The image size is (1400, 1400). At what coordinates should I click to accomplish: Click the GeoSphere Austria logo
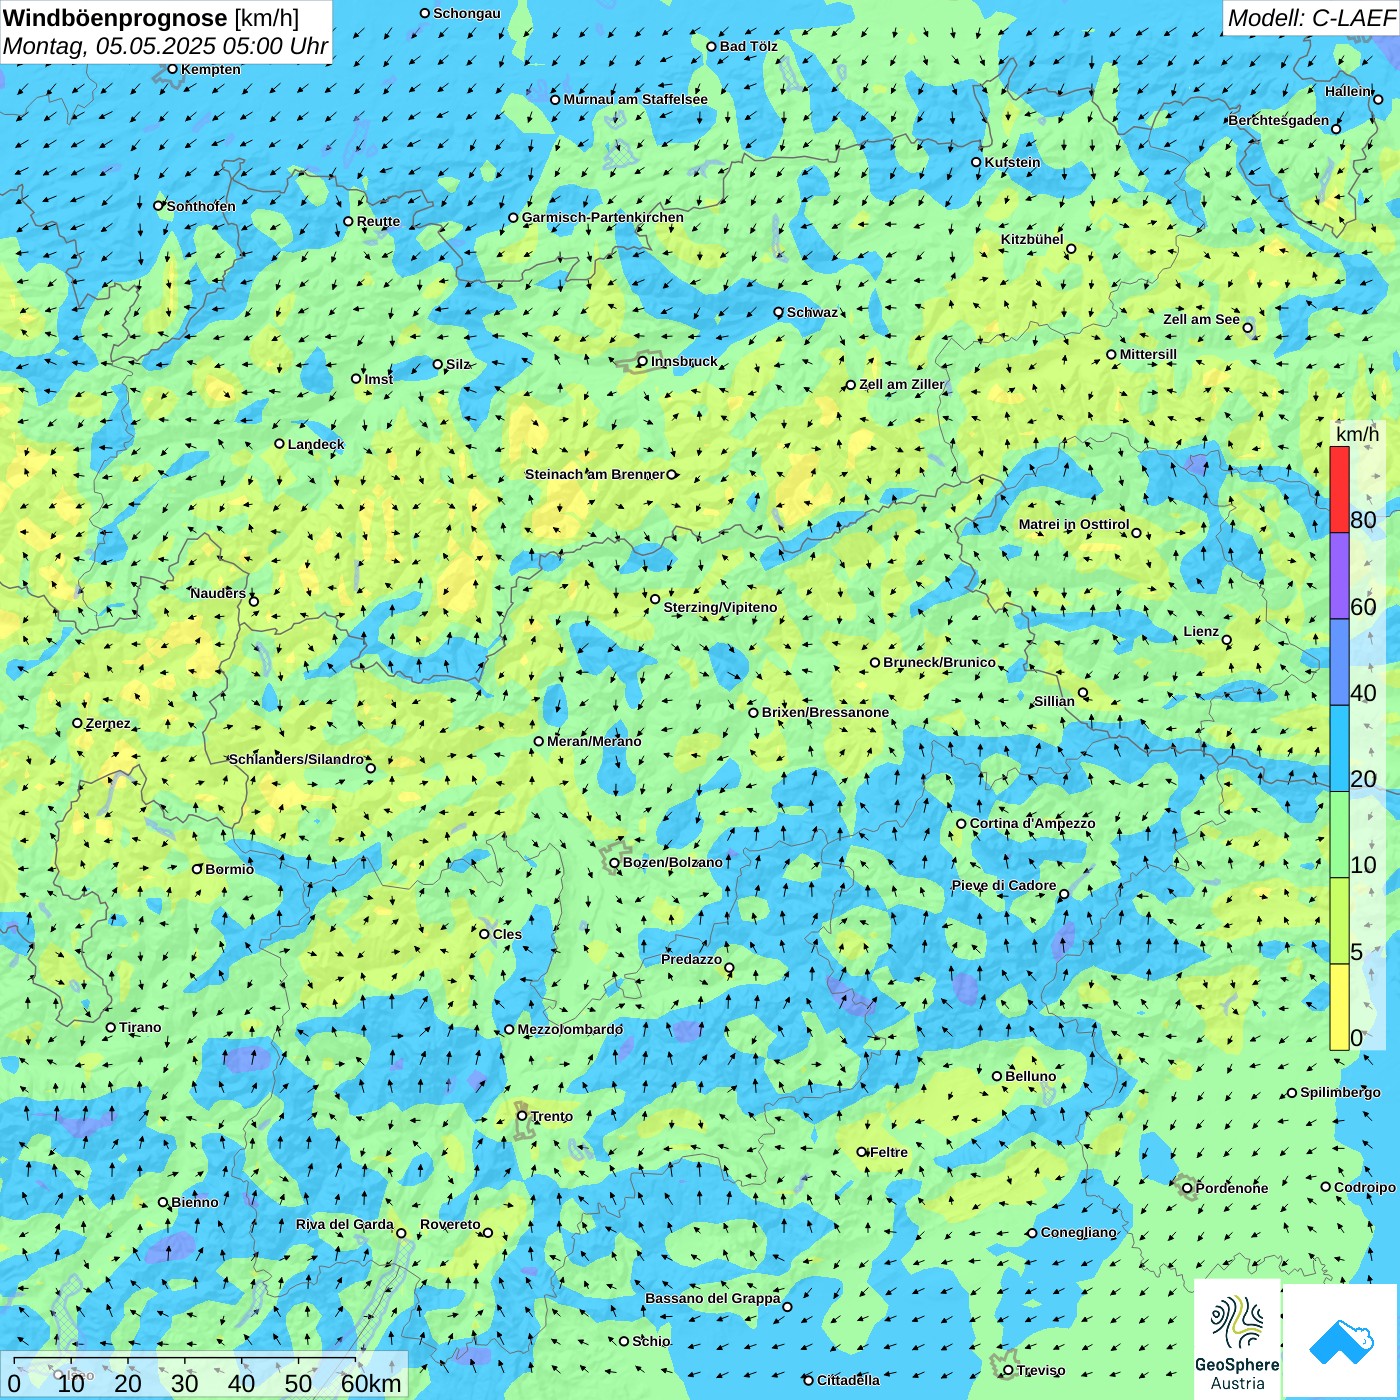(x=1237, y=1339)
